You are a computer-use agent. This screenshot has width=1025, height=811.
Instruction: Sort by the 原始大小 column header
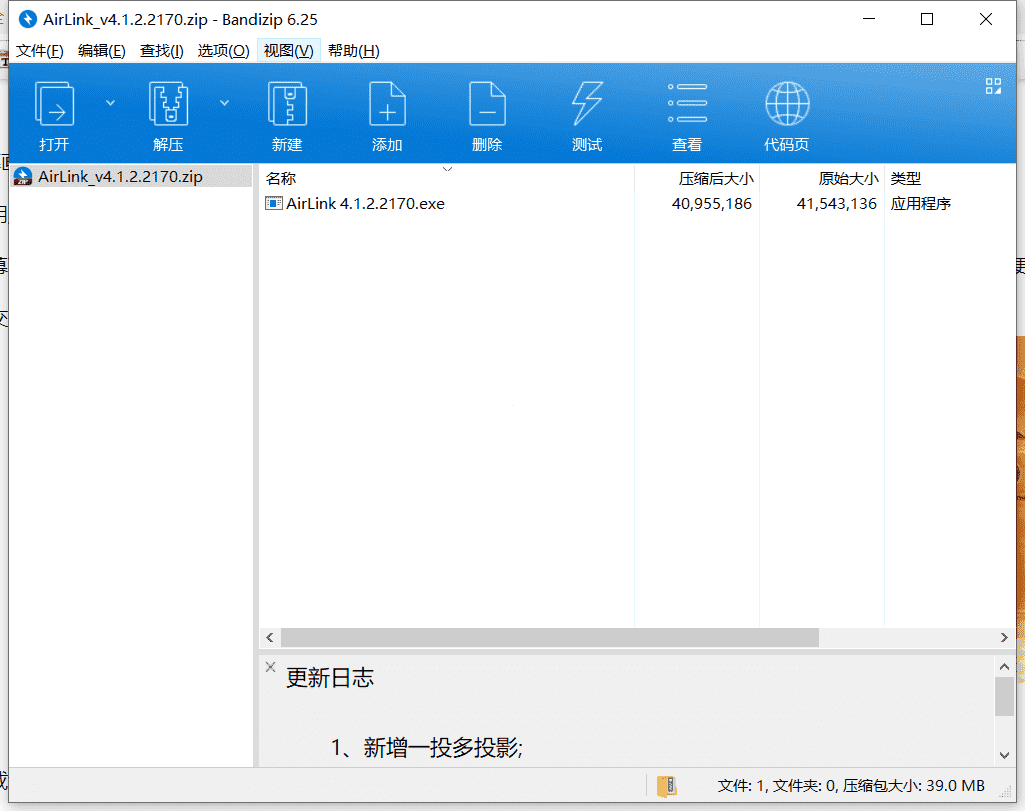pos(822,178)
